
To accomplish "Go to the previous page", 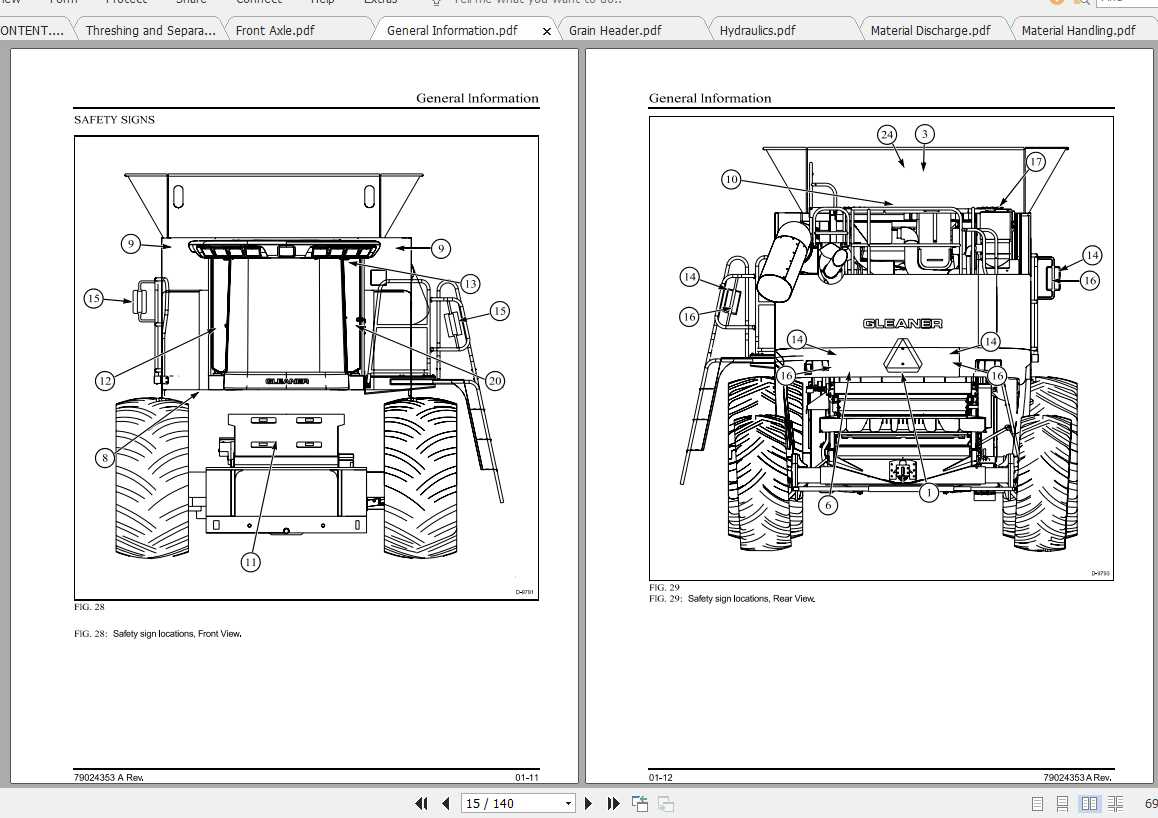I will [x=445, y=803].
